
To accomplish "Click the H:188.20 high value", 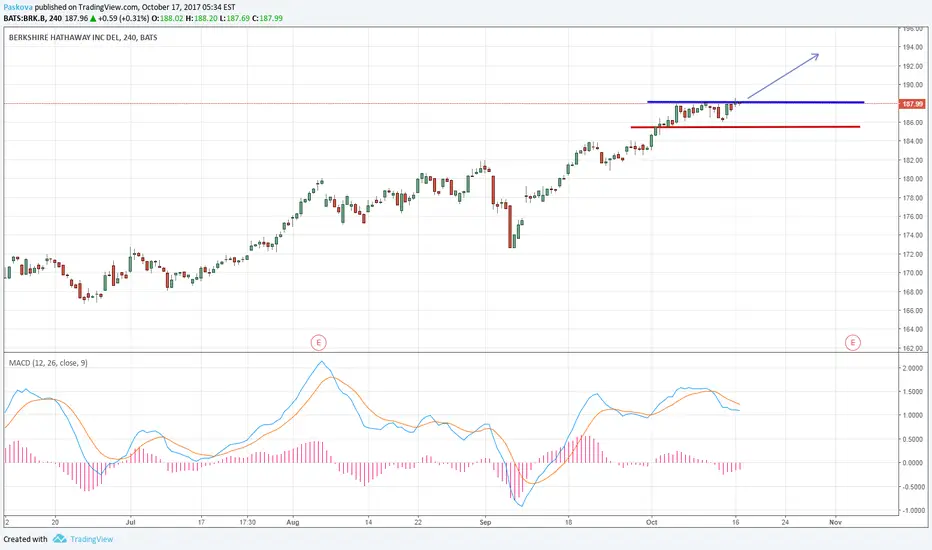I will [200, 18].
